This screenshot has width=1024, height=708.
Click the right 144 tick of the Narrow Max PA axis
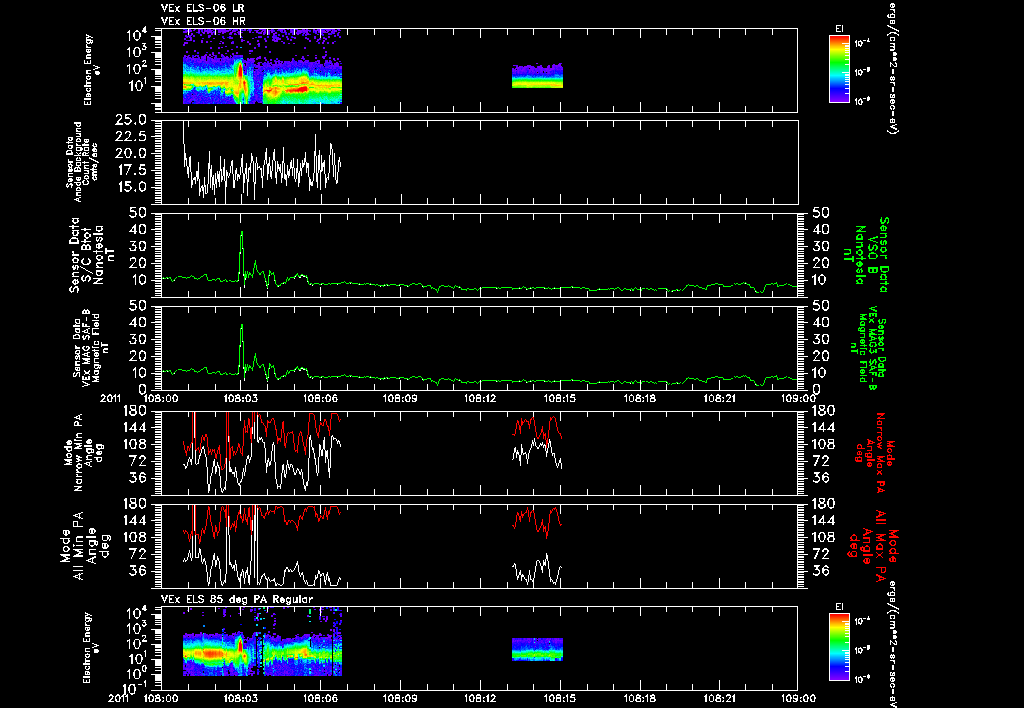[823, 428]
